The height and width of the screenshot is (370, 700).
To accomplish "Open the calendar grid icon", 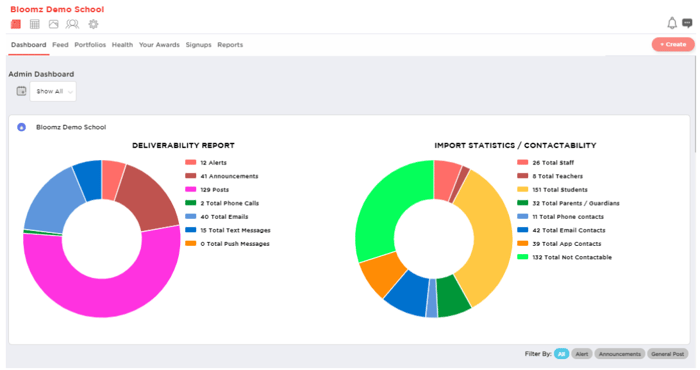I will click(34, 24).
